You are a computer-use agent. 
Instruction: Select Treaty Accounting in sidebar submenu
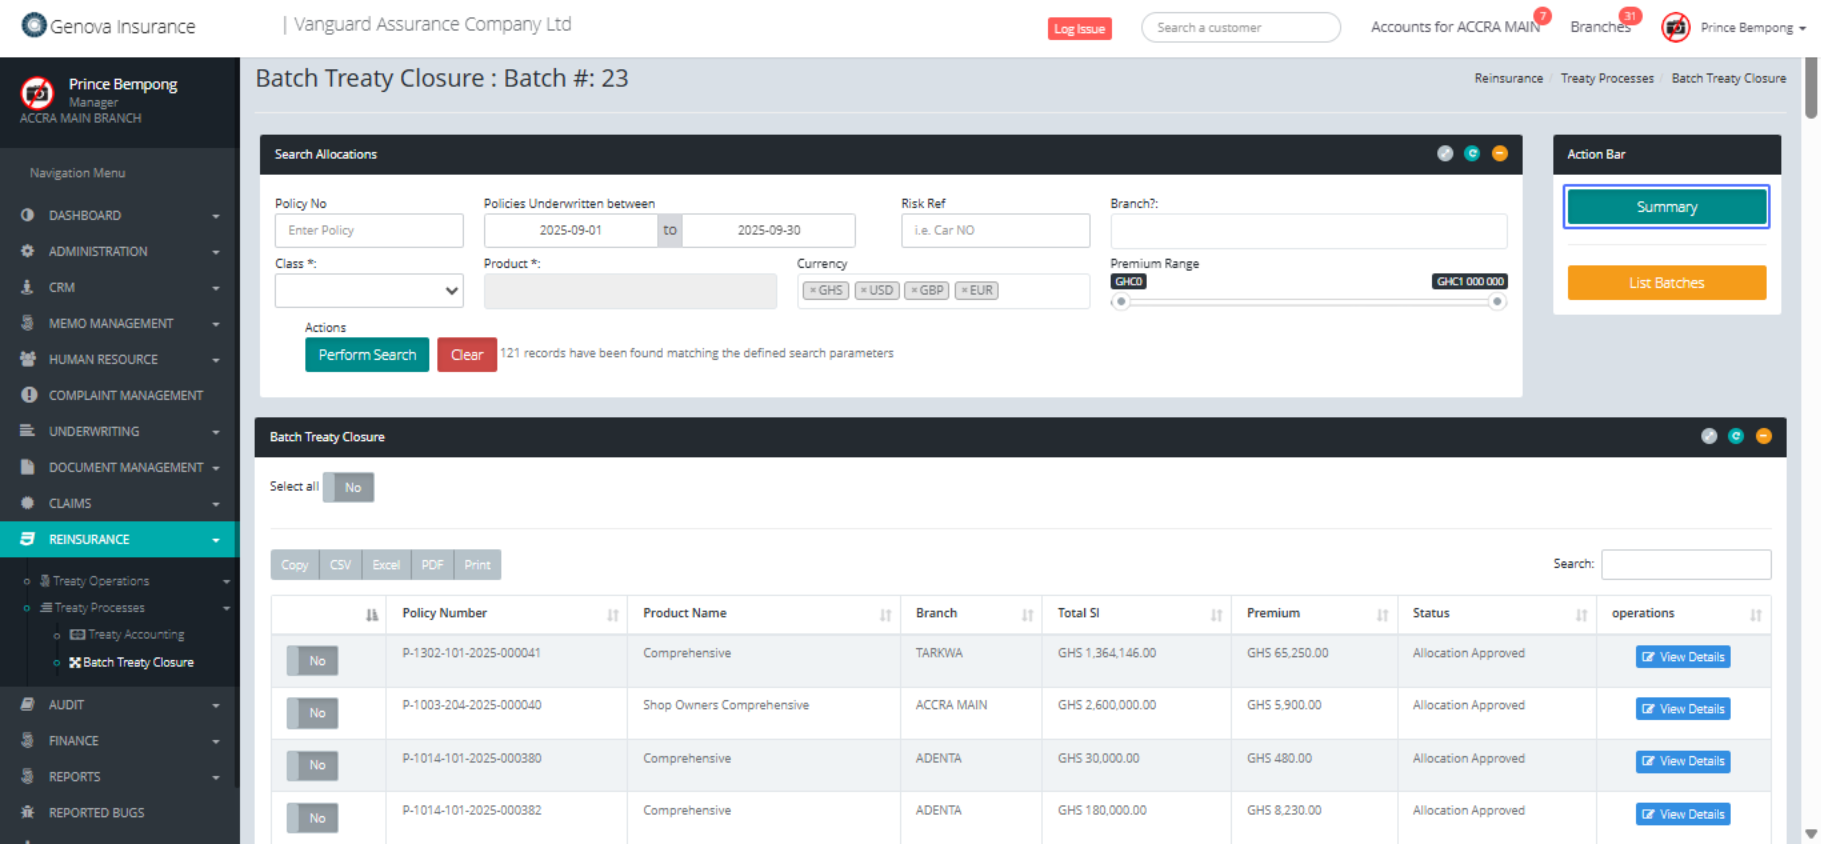[135, 635]
